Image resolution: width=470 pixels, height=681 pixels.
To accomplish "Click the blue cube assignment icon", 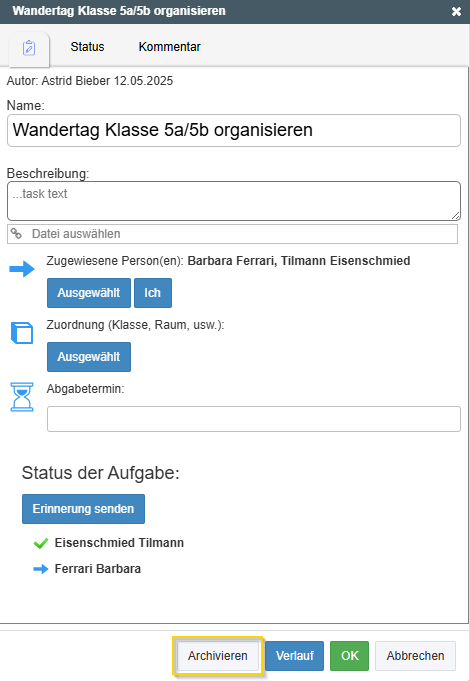I will (x=22, y=333).
